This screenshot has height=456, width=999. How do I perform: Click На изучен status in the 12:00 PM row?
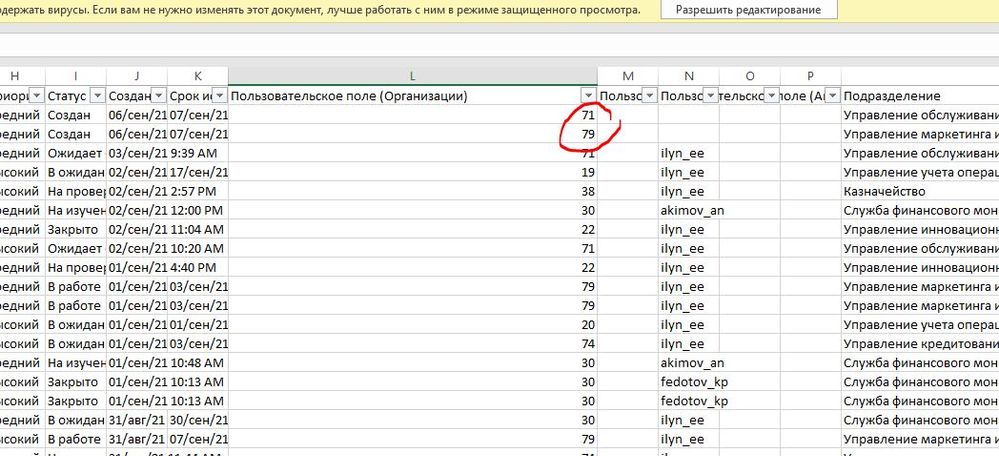tap(76, 210)
